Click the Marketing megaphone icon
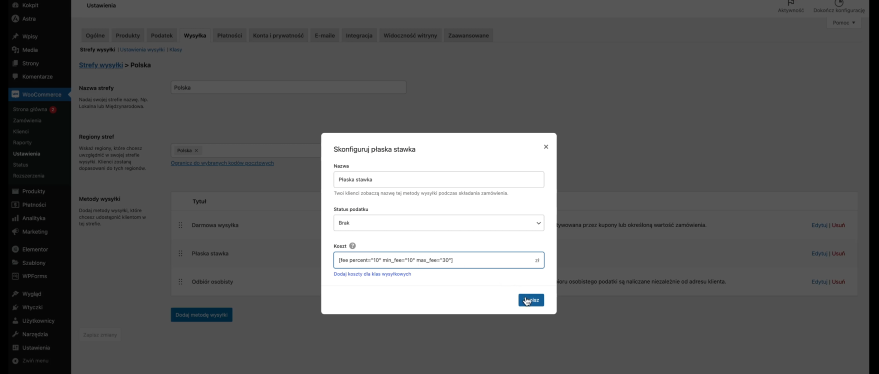The width and height of the screenshot is (879, 374). tap(16, 232)
